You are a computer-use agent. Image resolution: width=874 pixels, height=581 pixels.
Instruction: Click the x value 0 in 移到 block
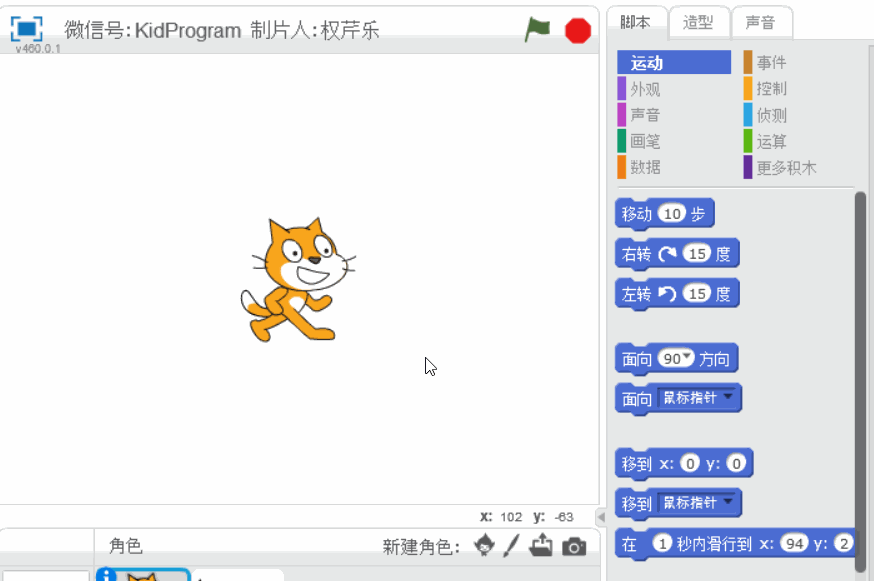(x=690, y=463)
